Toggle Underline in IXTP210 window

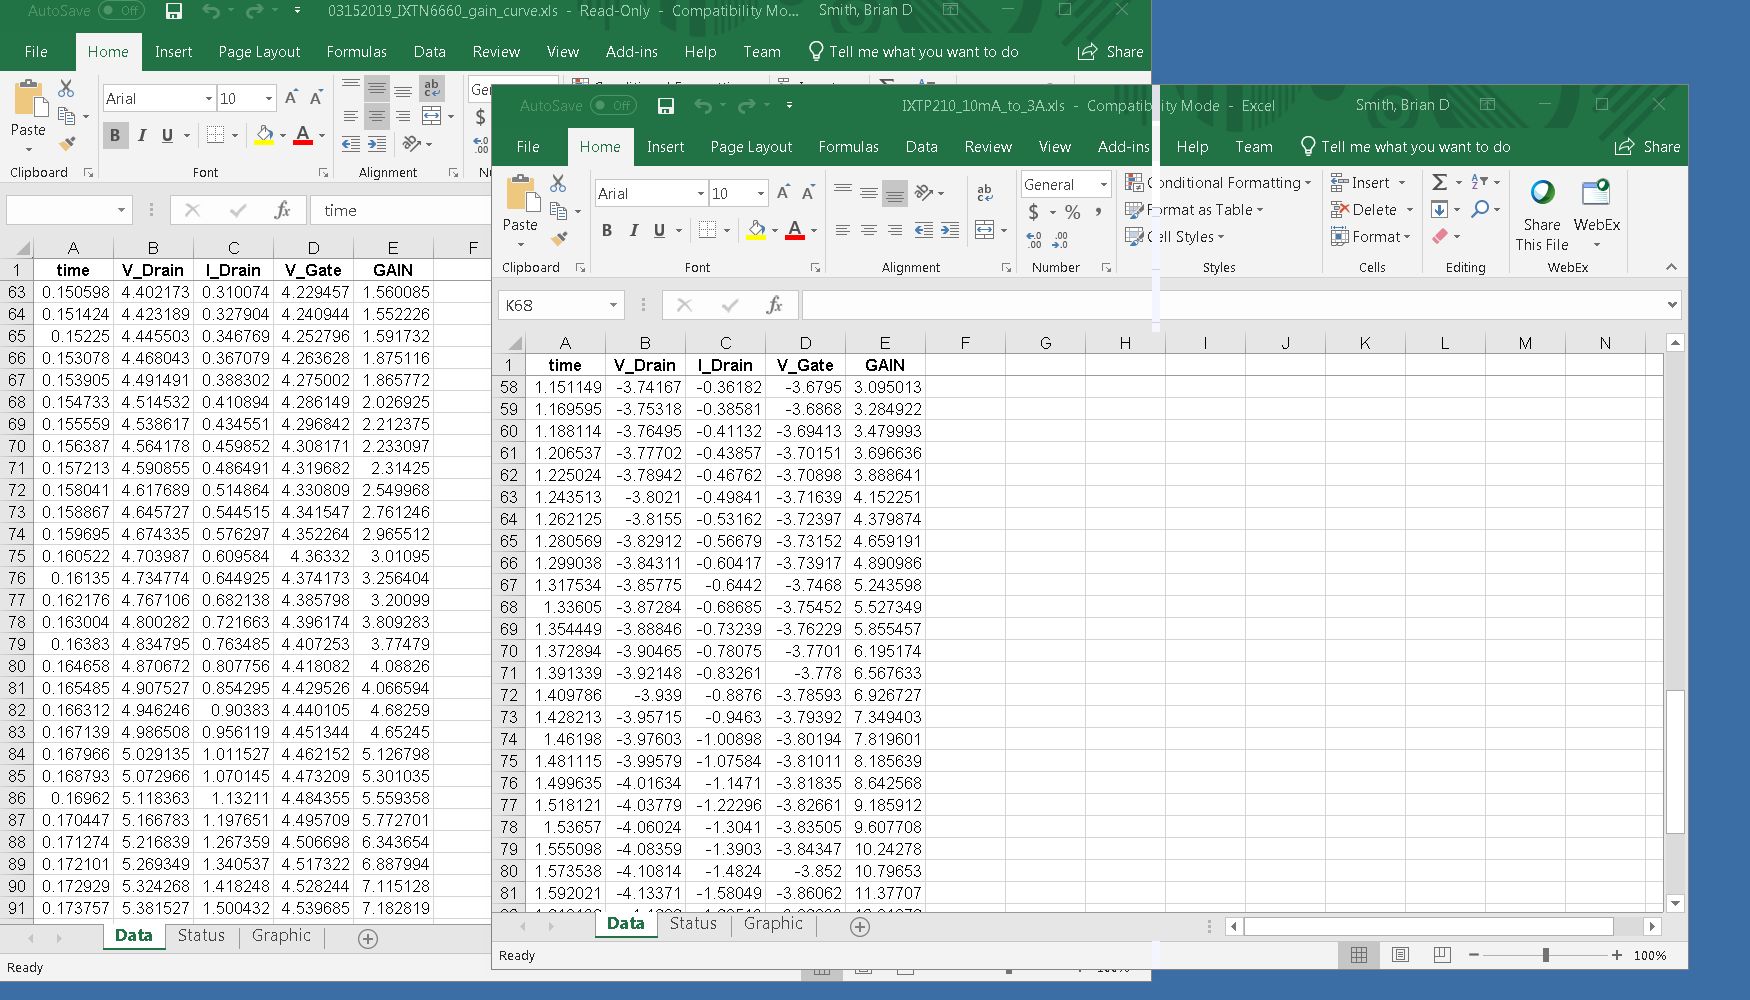[659, 230]
